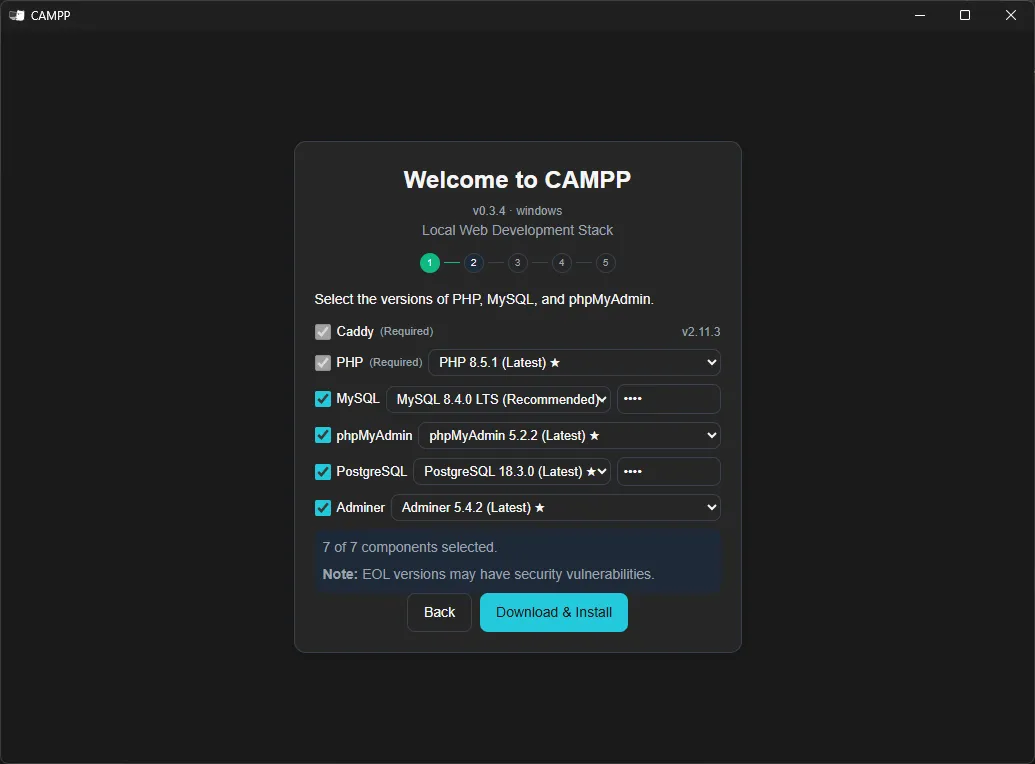Click the PostgreSQL component label
This screenshot has width=1035, height=764.
tap(372, 471)
